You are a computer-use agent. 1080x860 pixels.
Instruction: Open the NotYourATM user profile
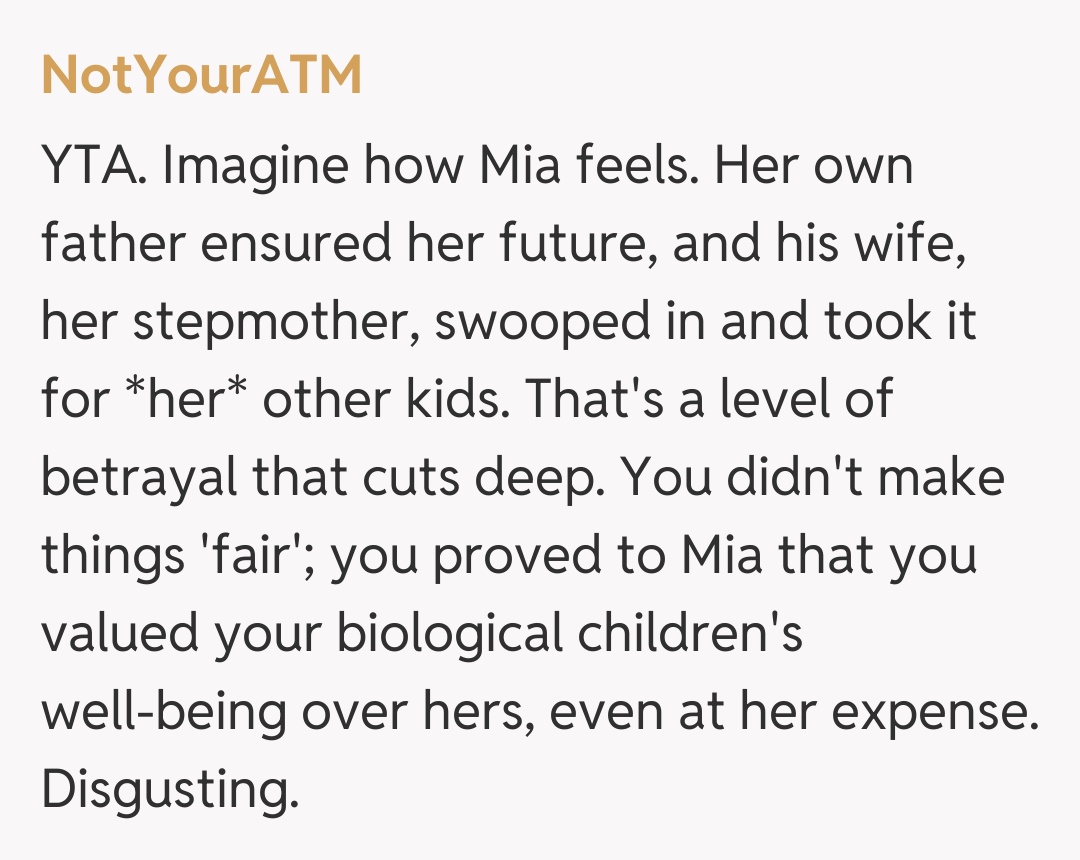[x=201, y=76]
